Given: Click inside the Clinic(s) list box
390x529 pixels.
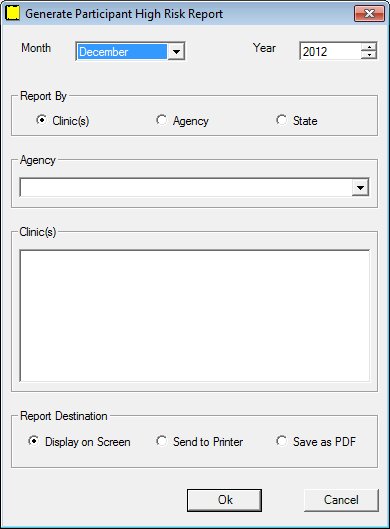Looking at the screenshot, I should point(195,316).
